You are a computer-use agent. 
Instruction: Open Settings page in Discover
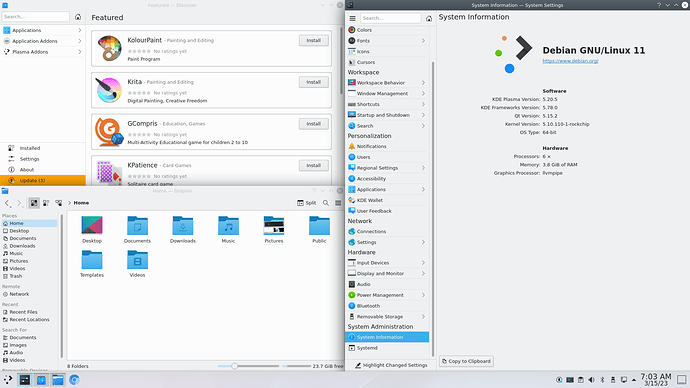(43, 159)
